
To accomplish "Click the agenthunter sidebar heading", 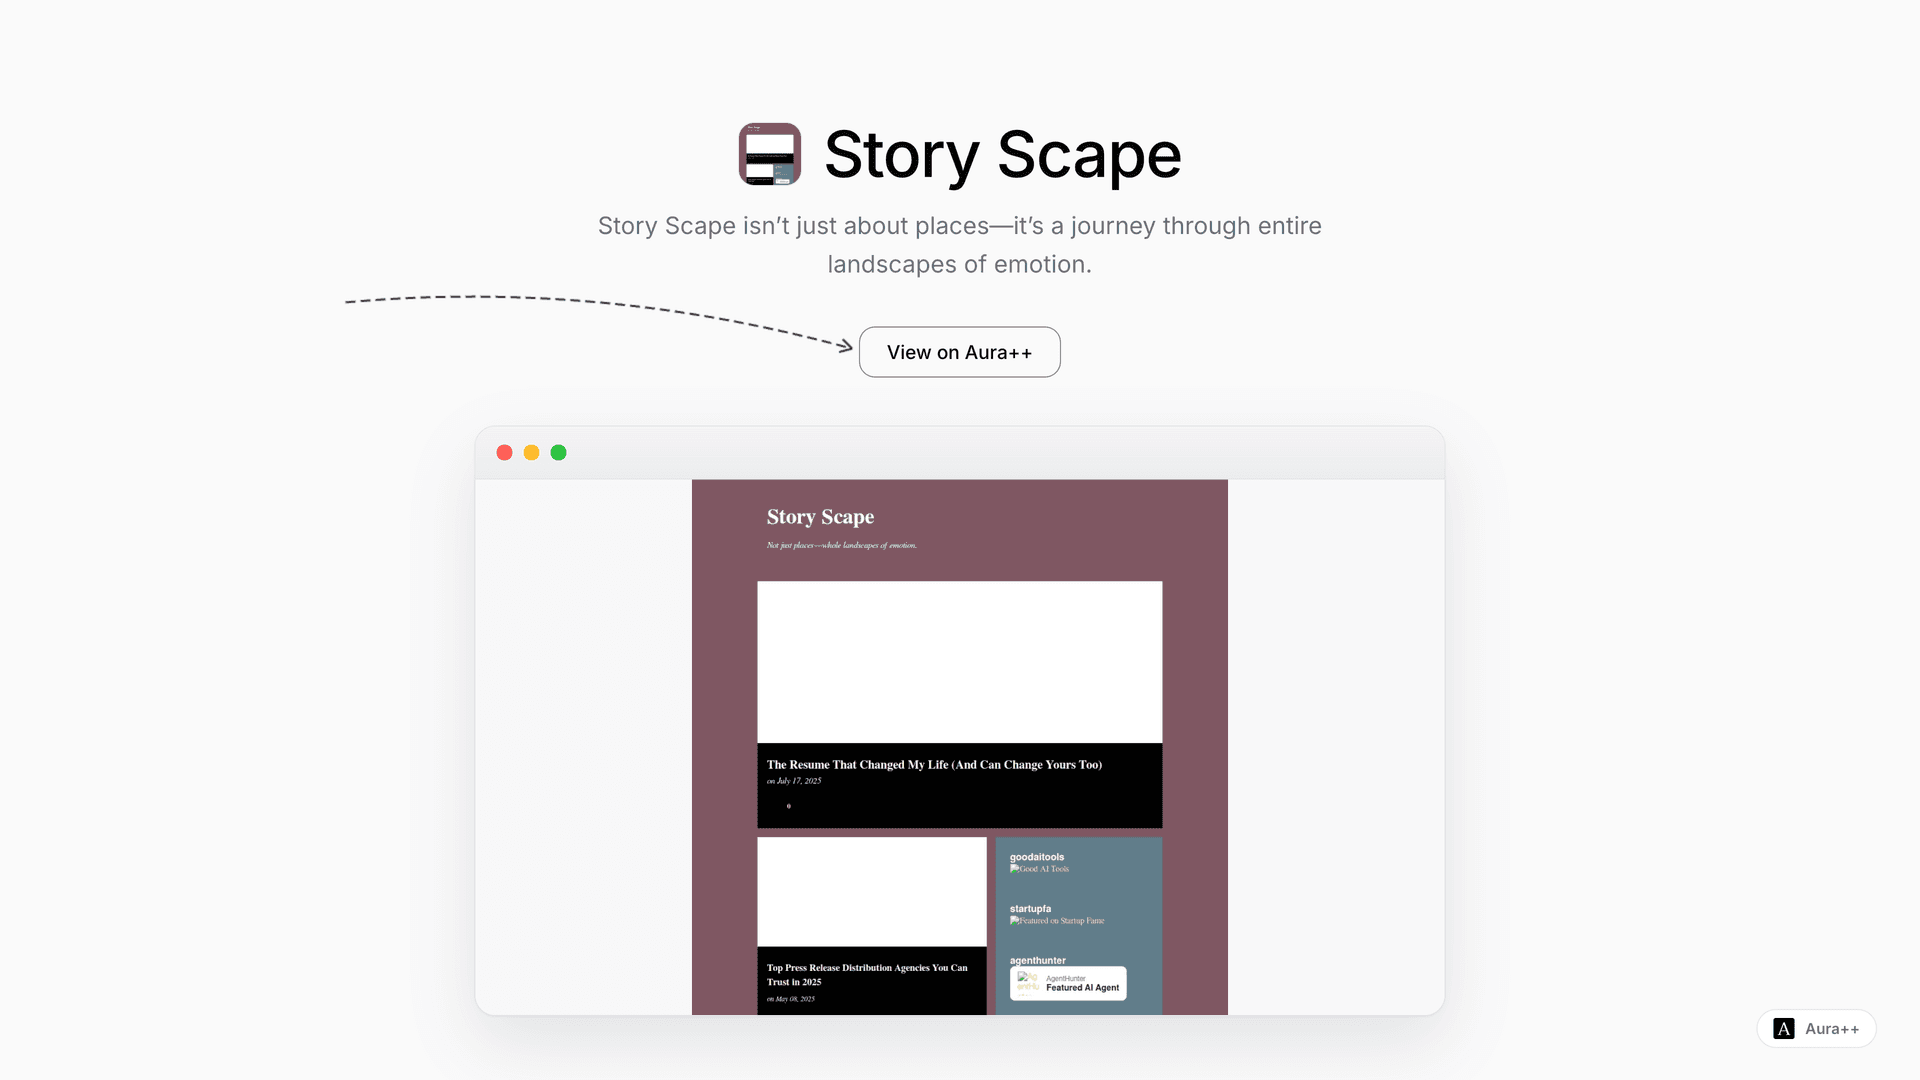I will click(x=1037, y=960).
